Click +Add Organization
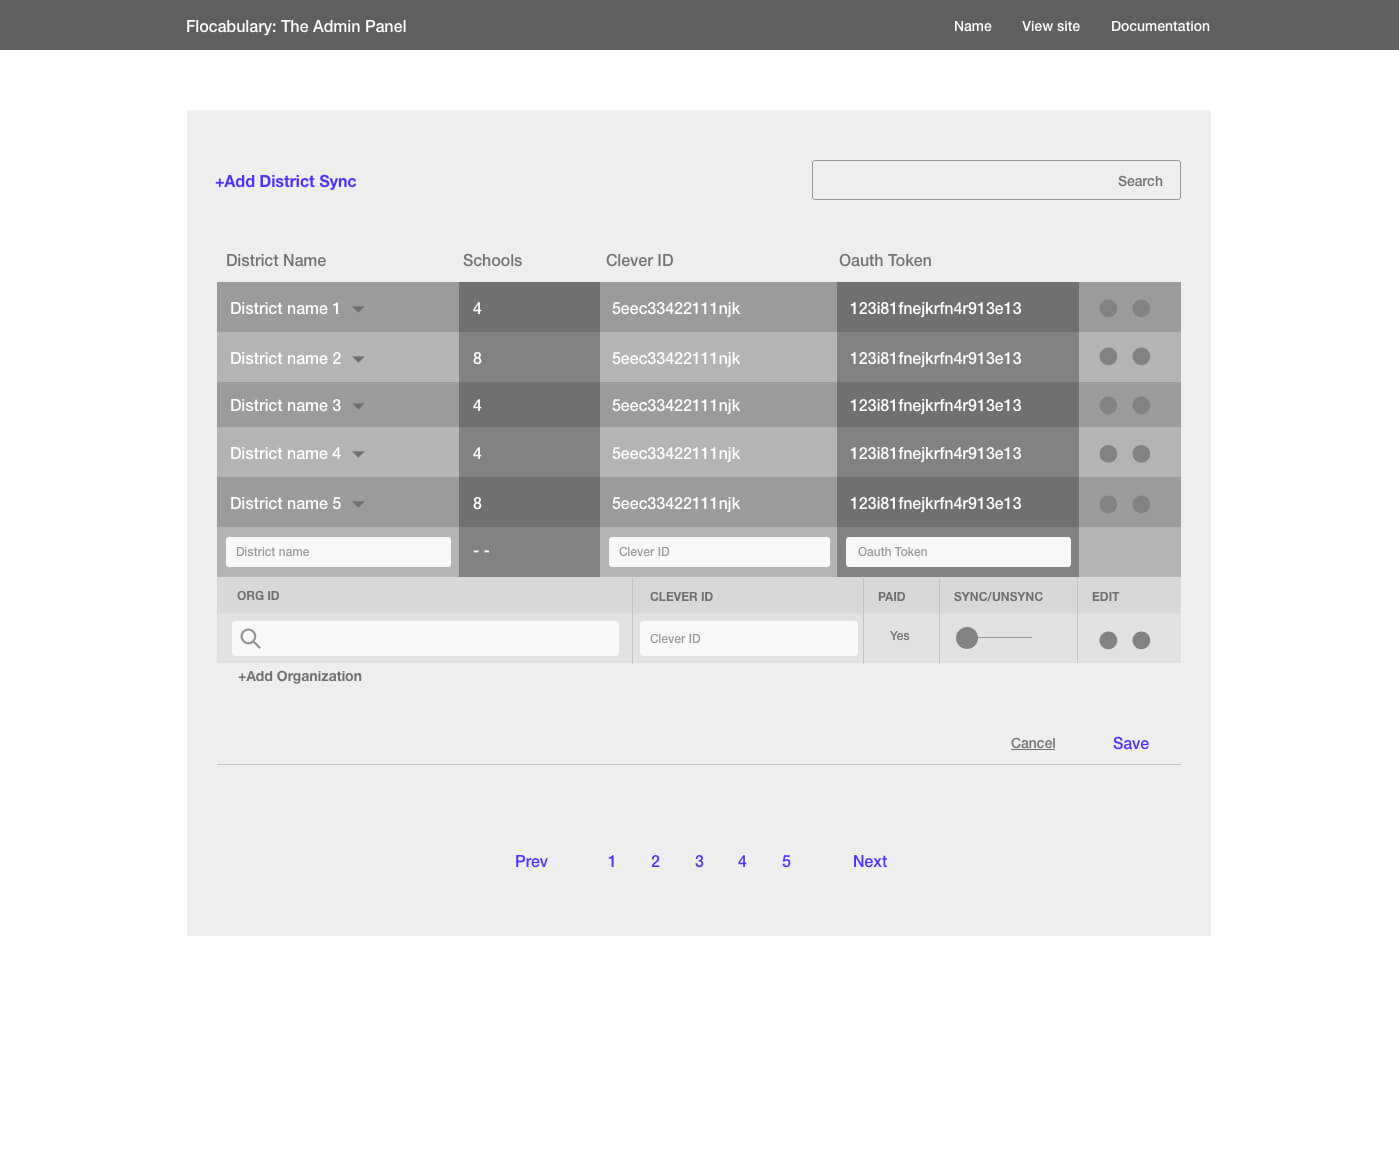Screen dimensions: 1399x1150 300,676
